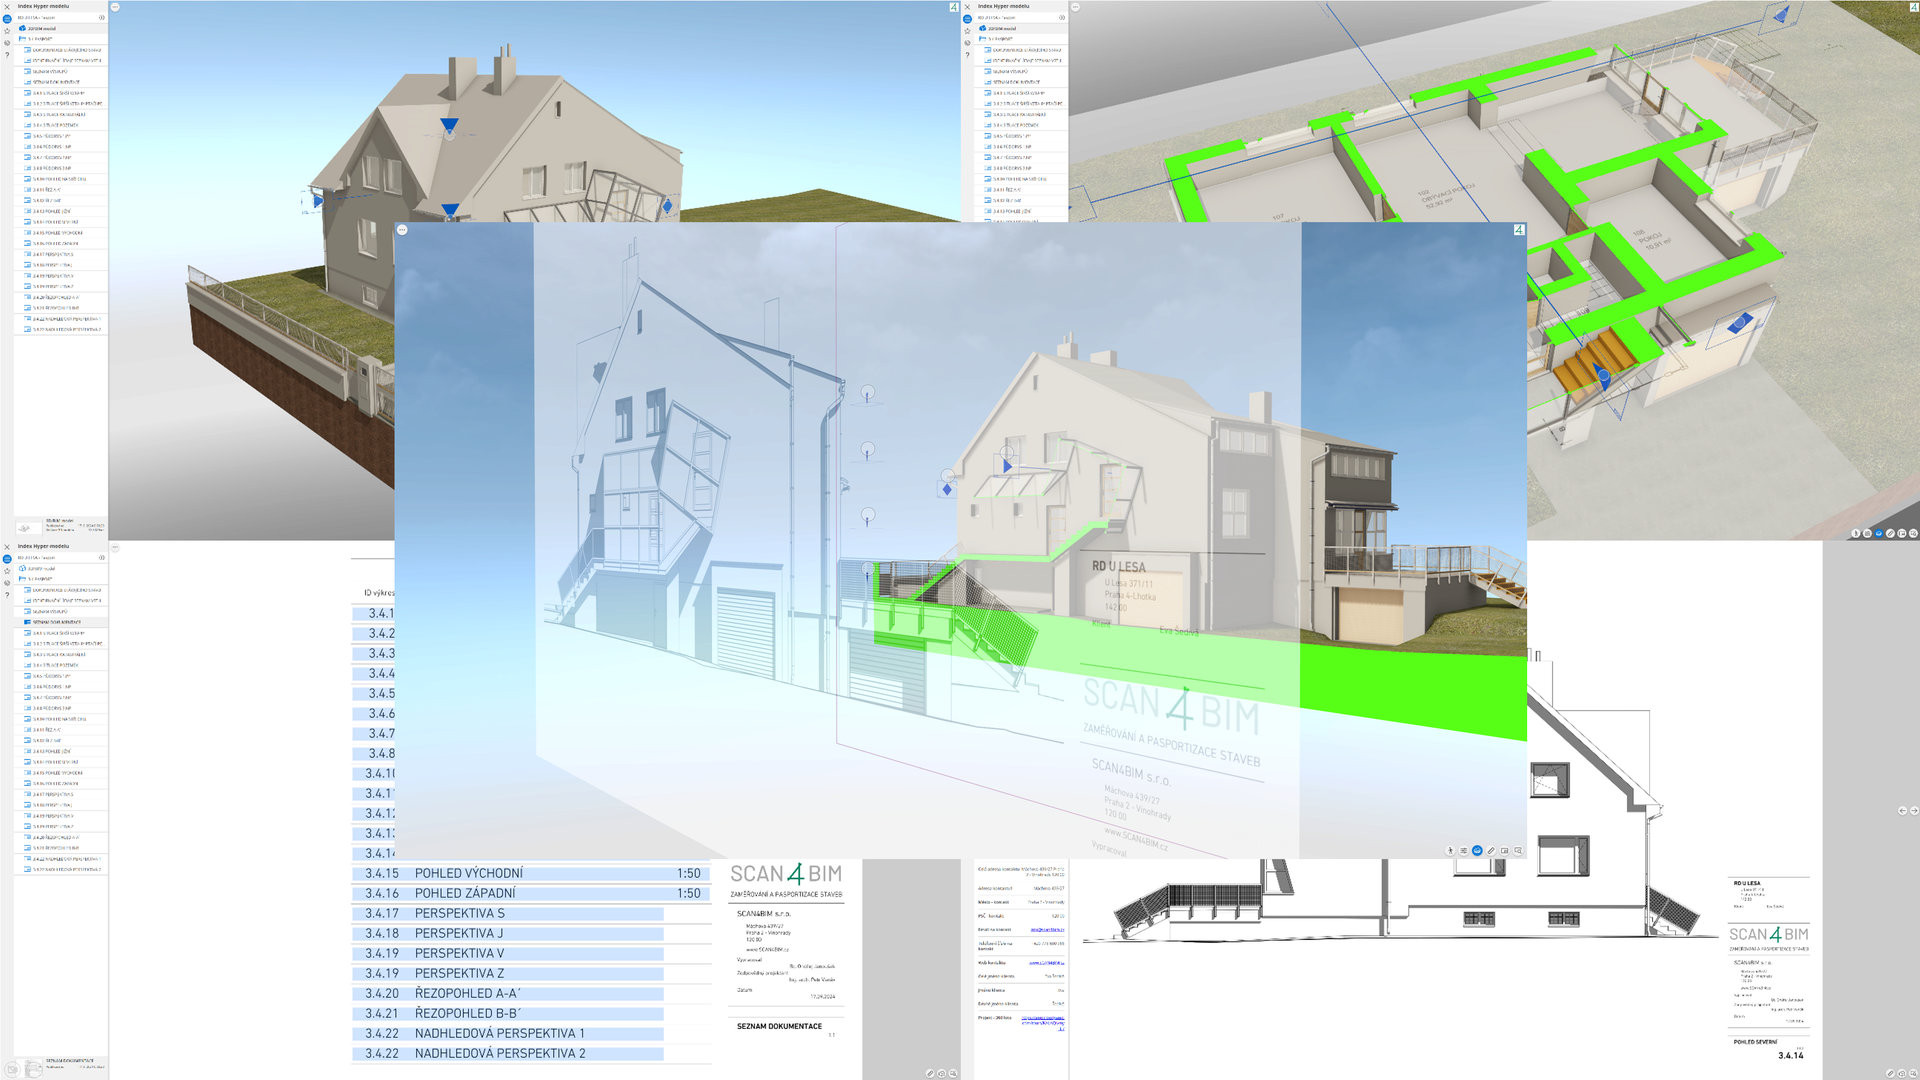Open NADHLEDOVÁ PERSPEKTIVA 1 drawing row

point(499,1033)
